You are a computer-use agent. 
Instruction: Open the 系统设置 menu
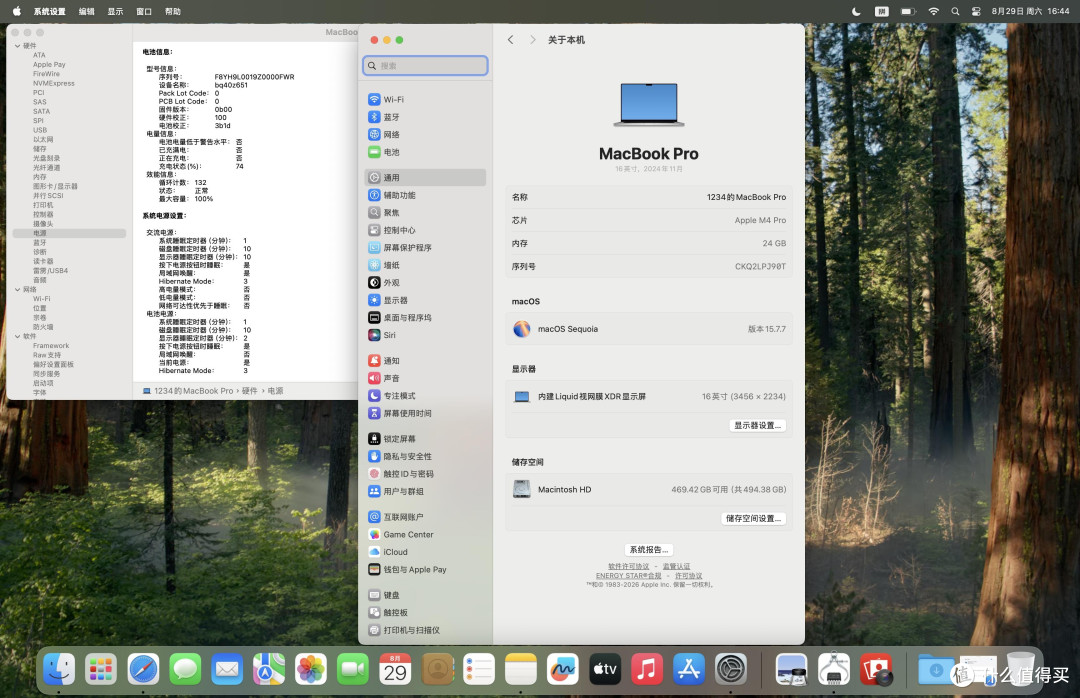(x=50, y=11)
